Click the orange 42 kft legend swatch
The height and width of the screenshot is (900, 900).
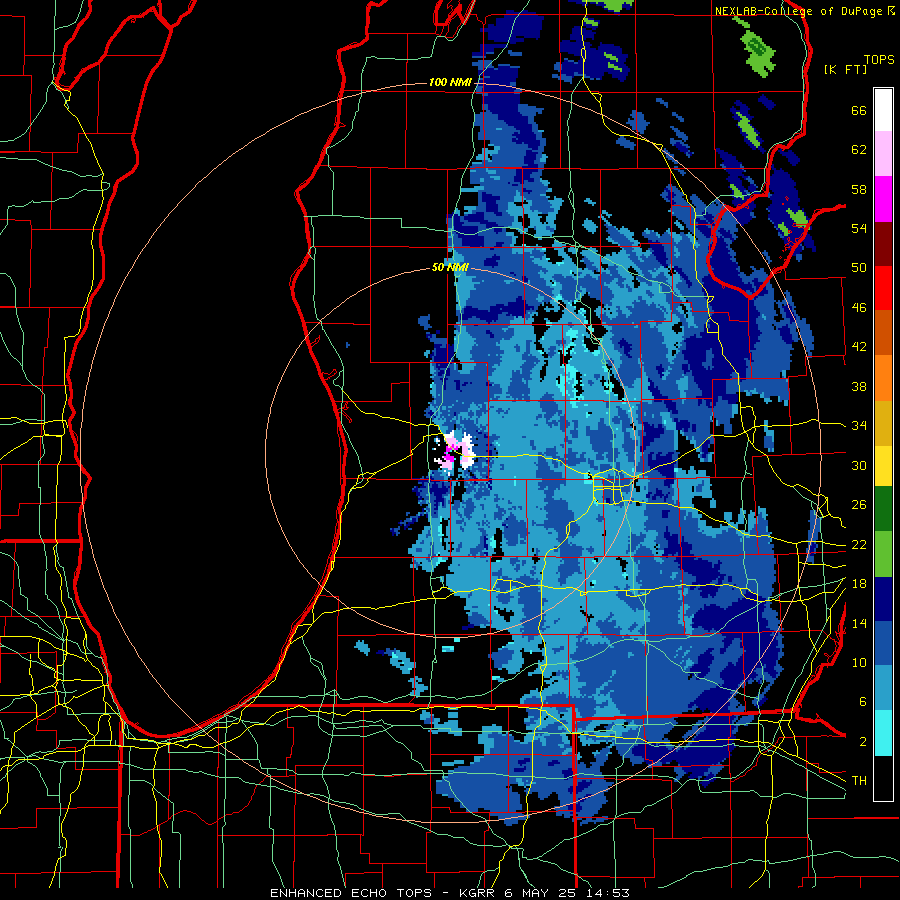tap(883, 378)
